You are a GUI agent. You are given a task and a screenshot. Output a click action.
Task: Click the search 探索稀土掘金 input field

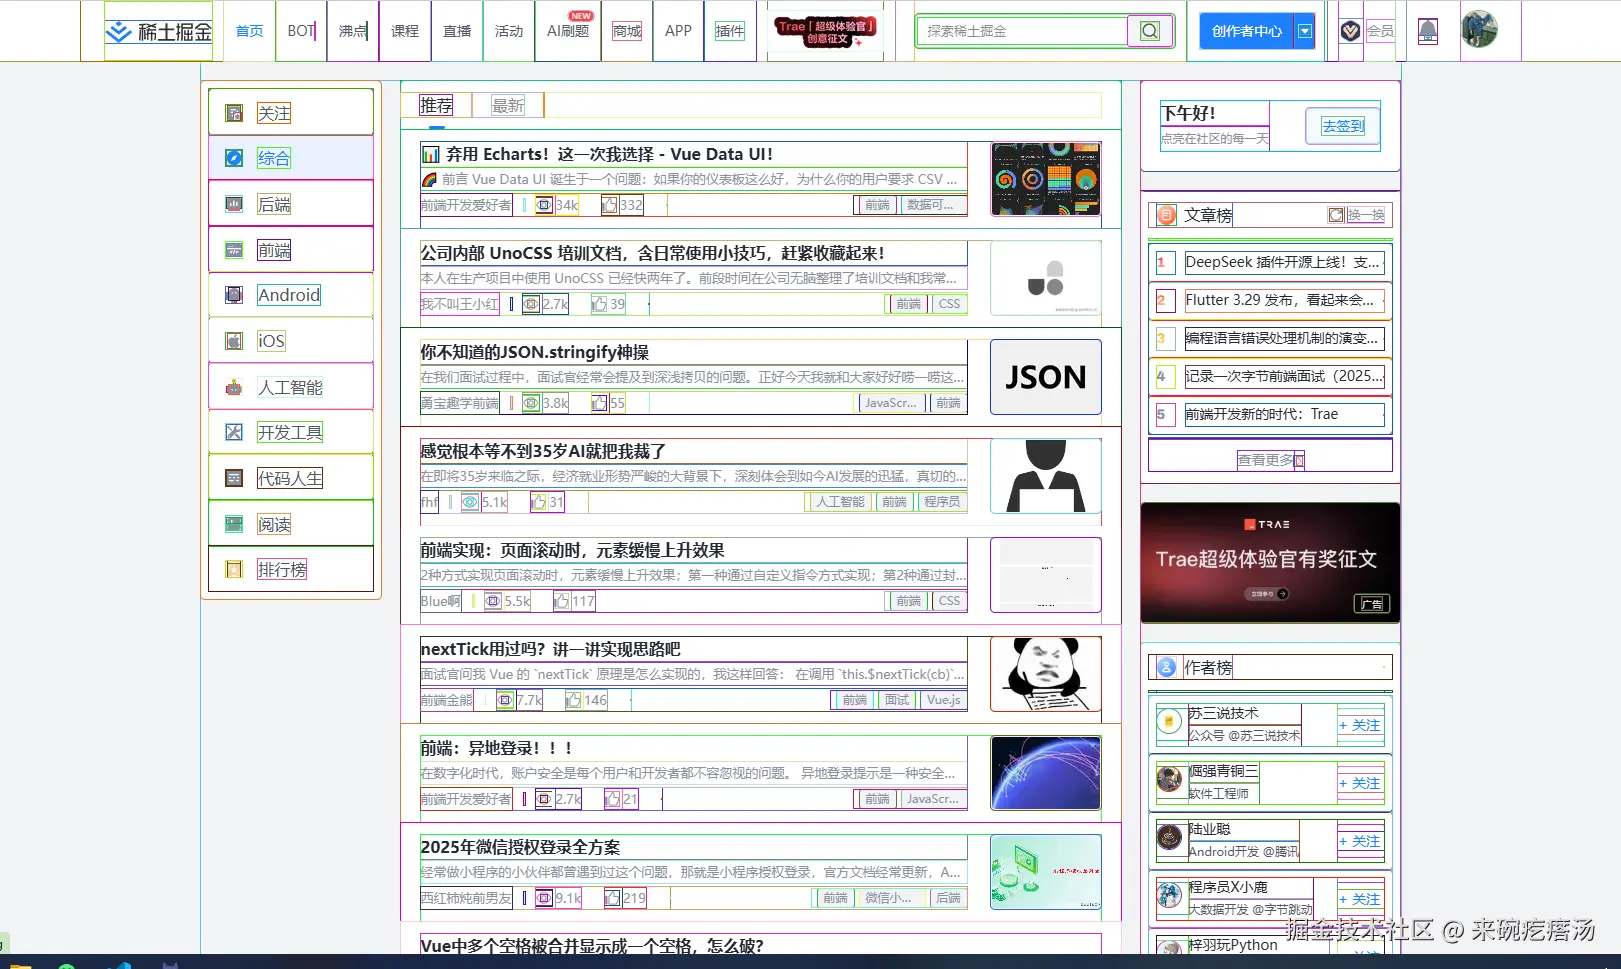[x=1022, y=31]
